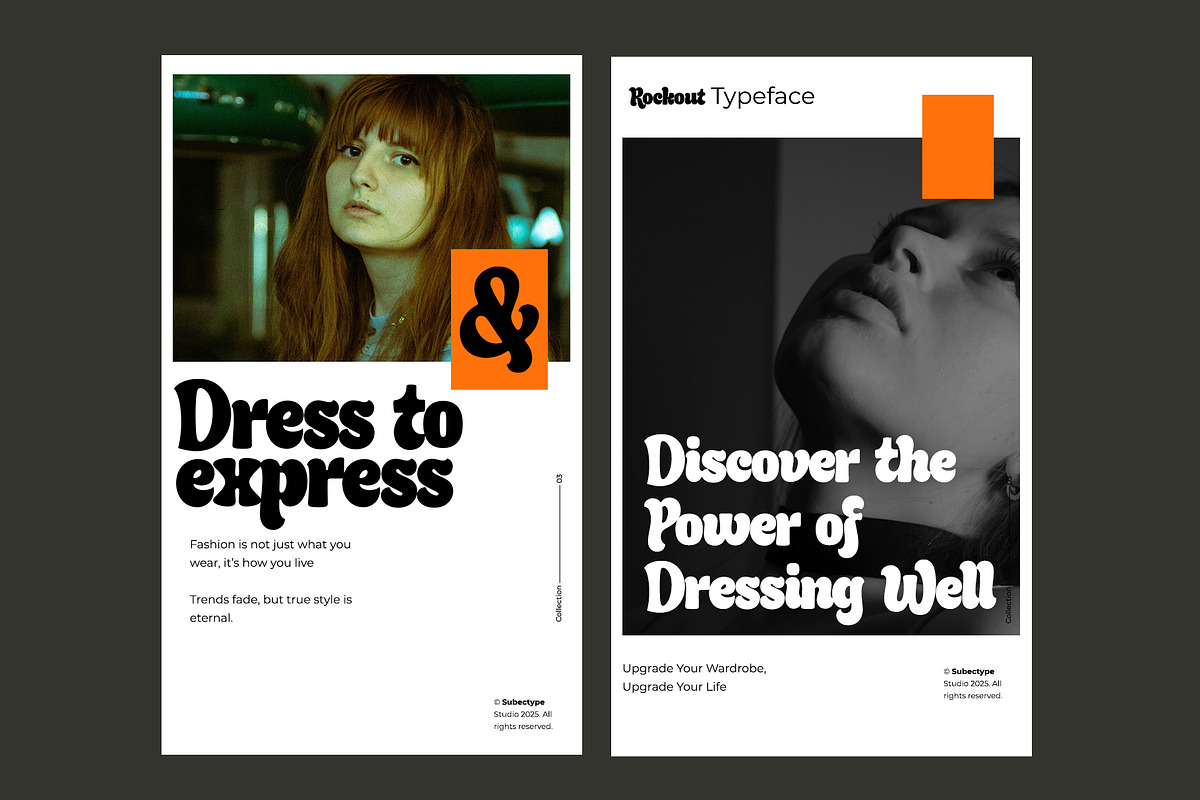Click vertical 'Collection' label on right poster photo
This screenshot has width=1200, height=800.
coord(1009,606)
